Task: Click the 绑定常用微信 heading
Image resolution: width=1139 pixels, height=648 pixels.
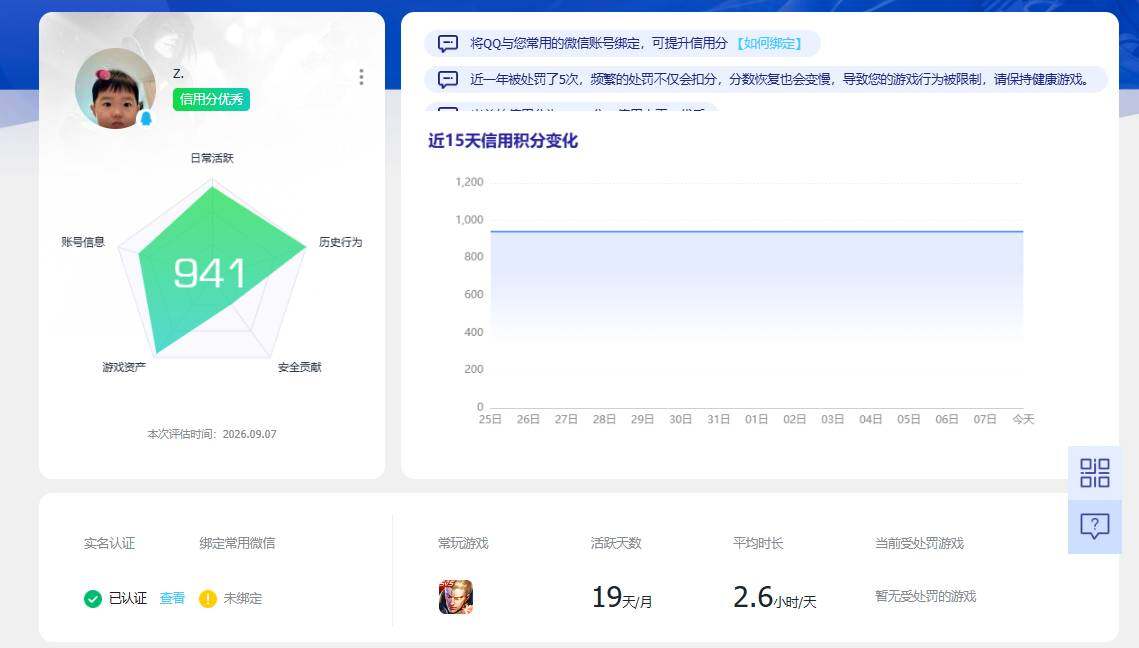Action: [x=238, y=543]
